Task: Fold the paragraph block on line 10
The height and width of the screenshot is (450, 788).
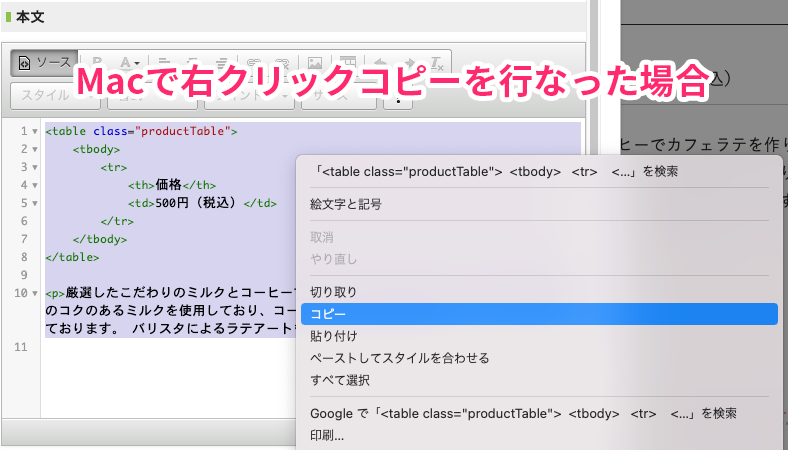Action: 36,293
